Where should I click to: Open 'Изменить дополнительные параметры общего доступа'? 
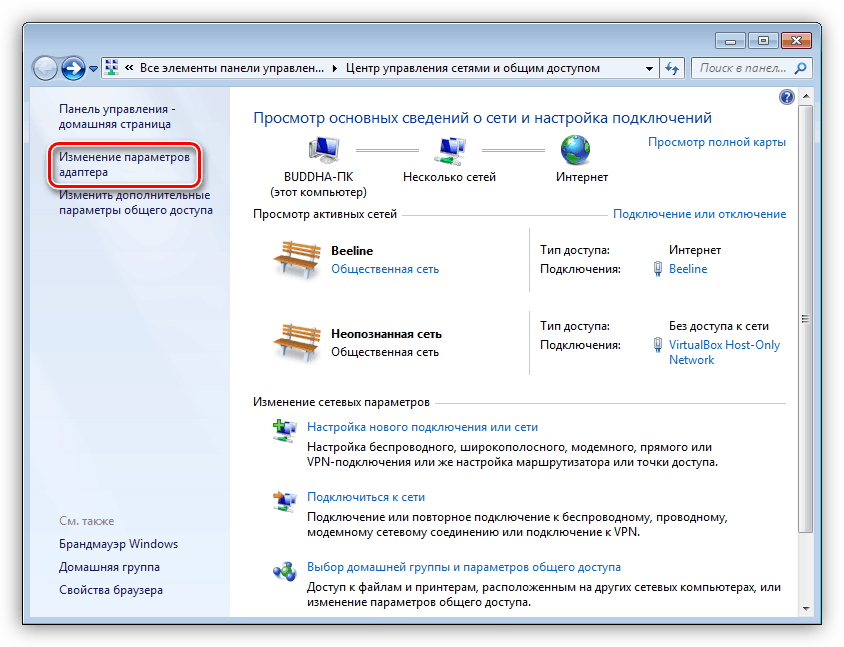click(x=136, y=202)
